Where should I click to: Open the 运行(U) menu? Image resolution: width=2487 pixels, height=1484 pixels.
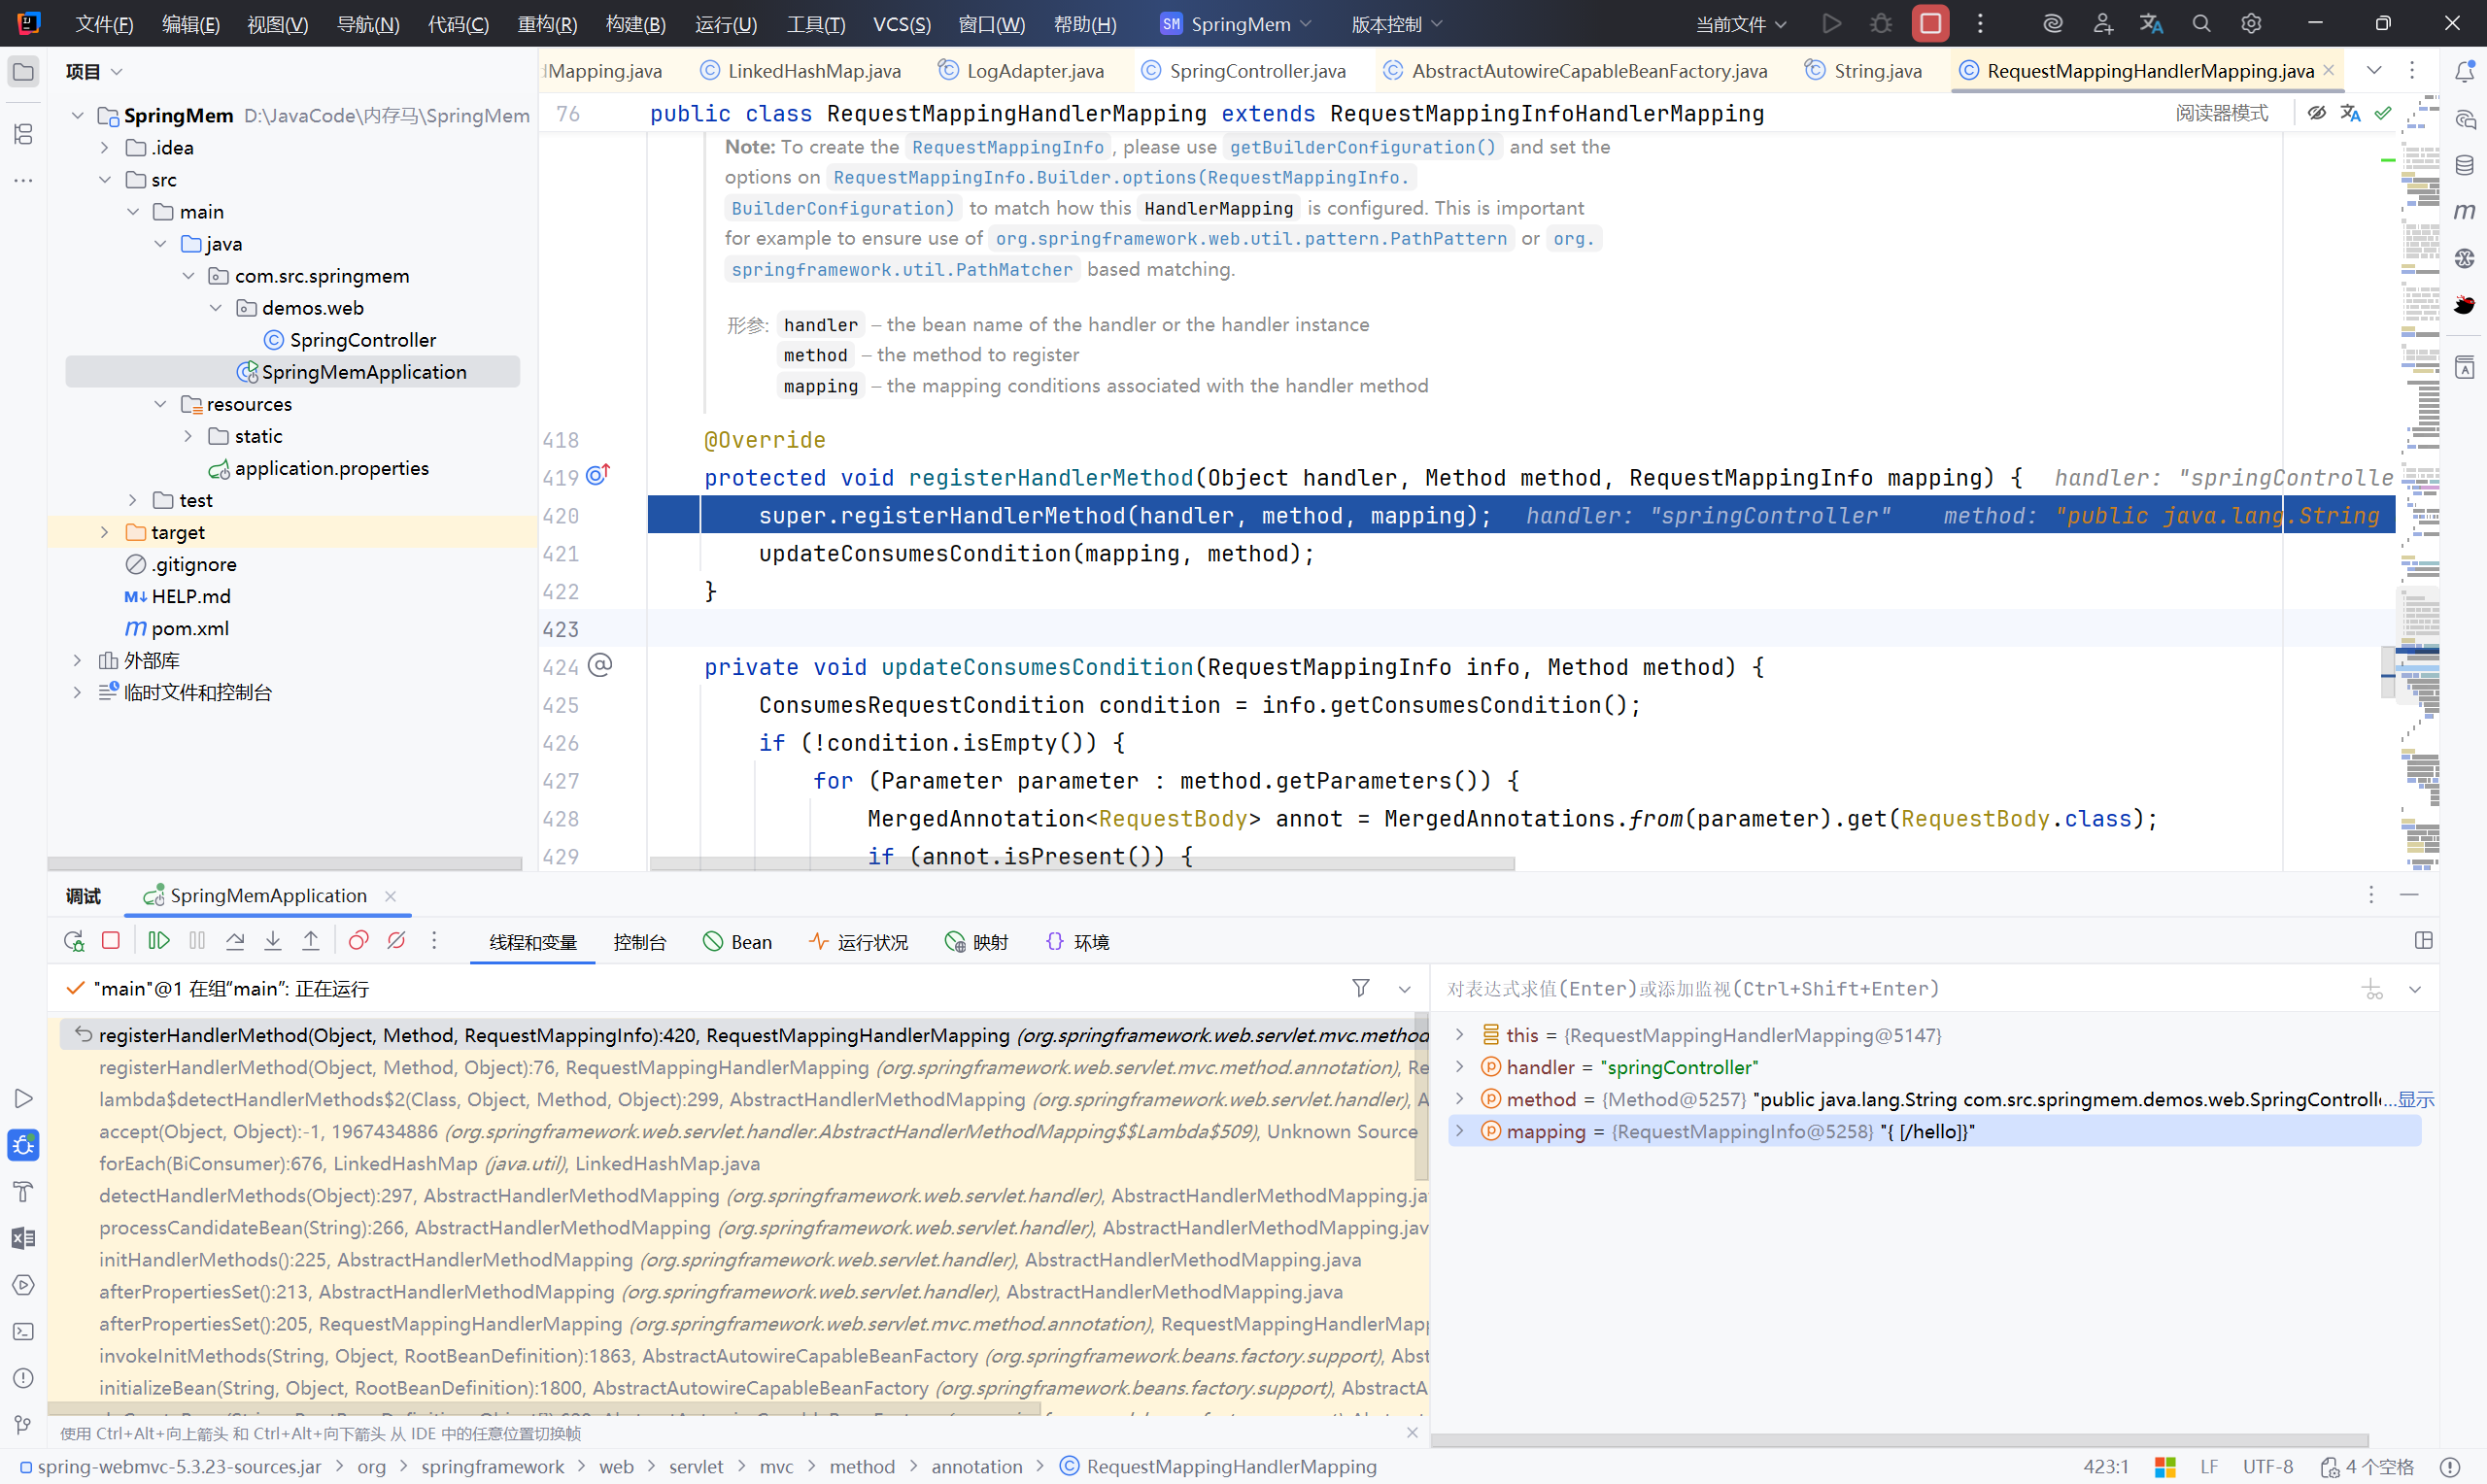(725, 24)
